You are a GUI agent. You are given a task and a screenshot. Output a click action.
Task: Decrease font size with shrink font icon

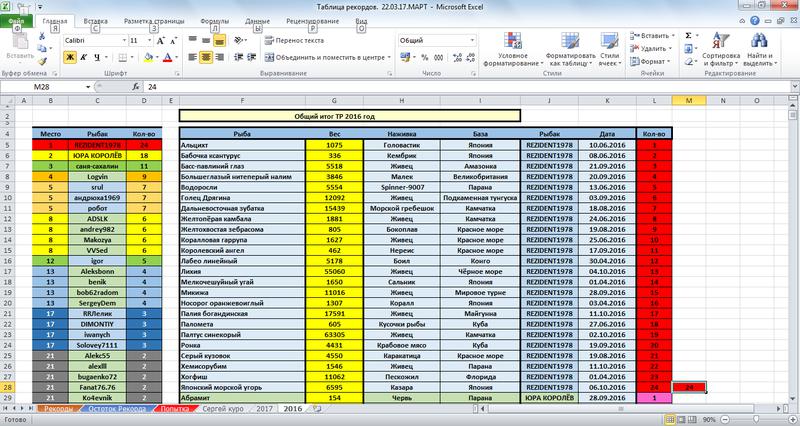coord(173,41)
